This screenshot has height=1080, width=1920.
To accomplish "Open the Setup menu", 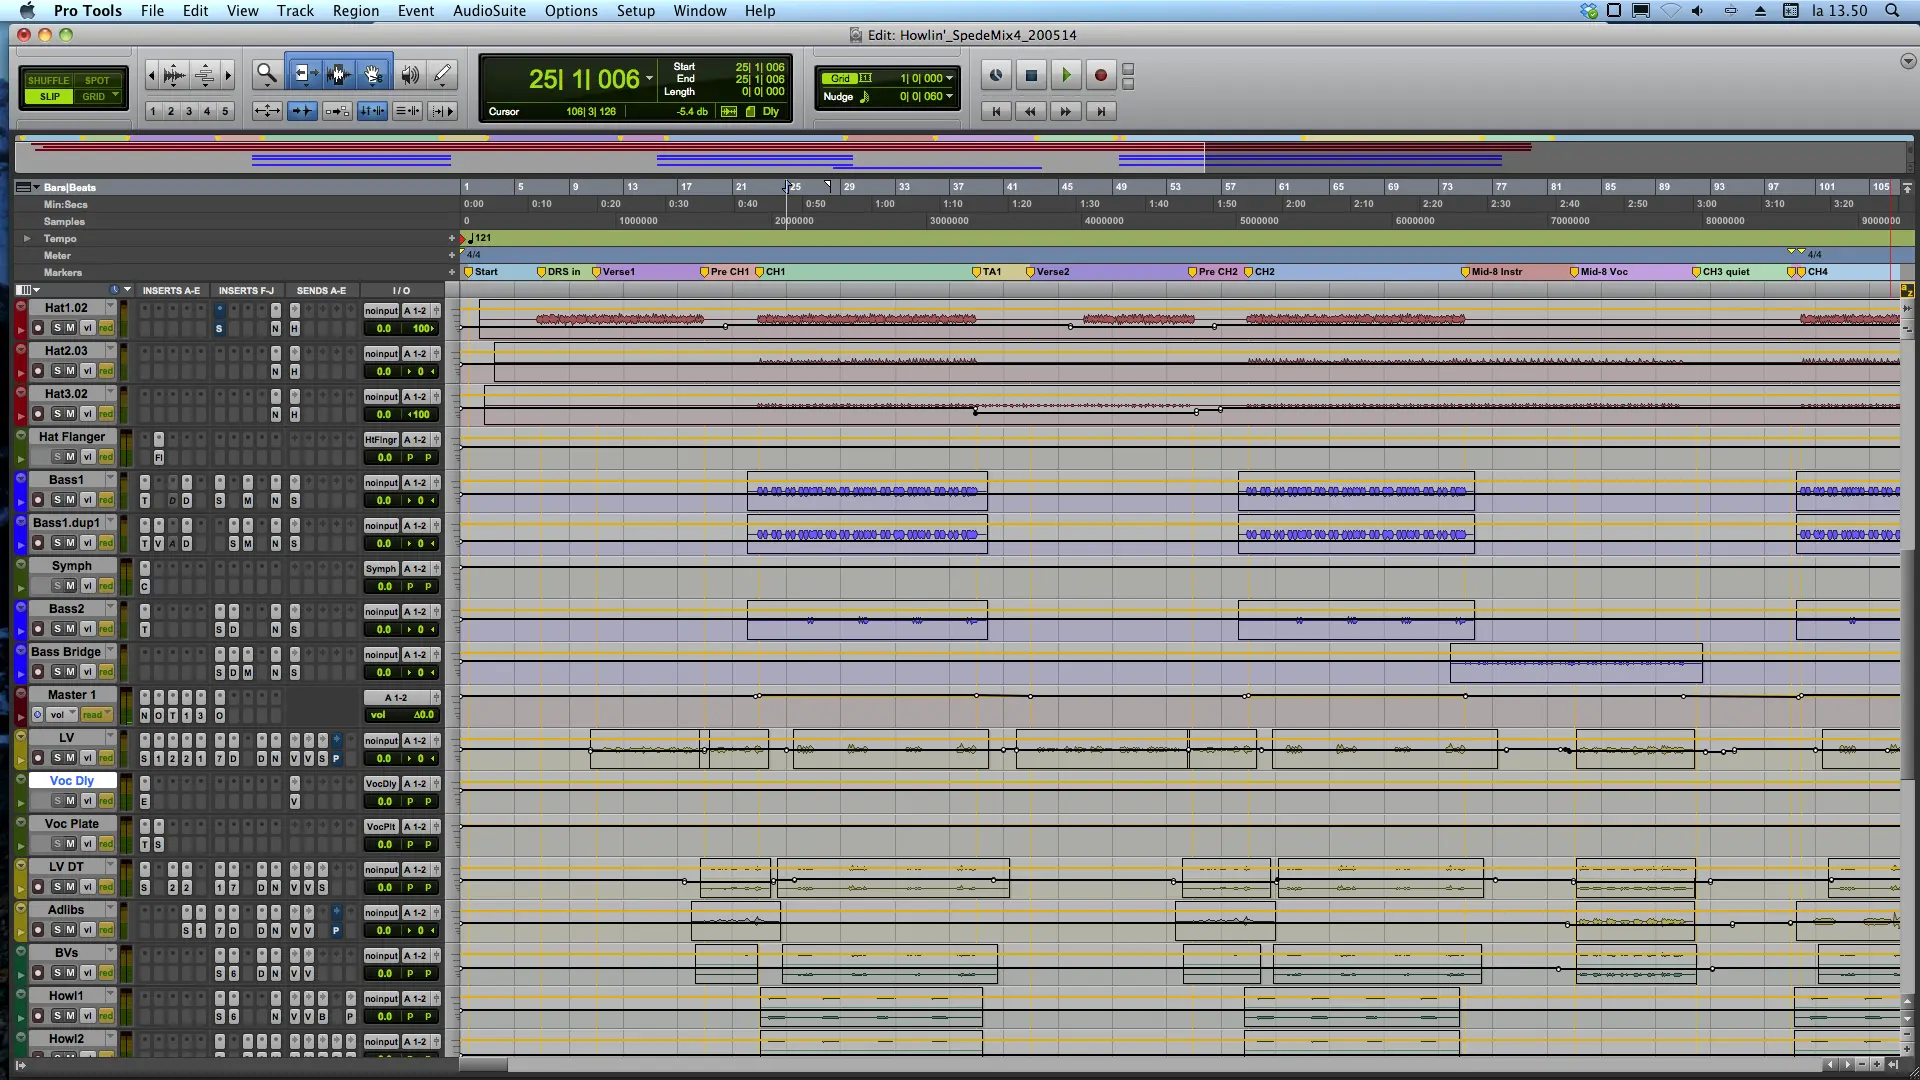I will point(635,10).
